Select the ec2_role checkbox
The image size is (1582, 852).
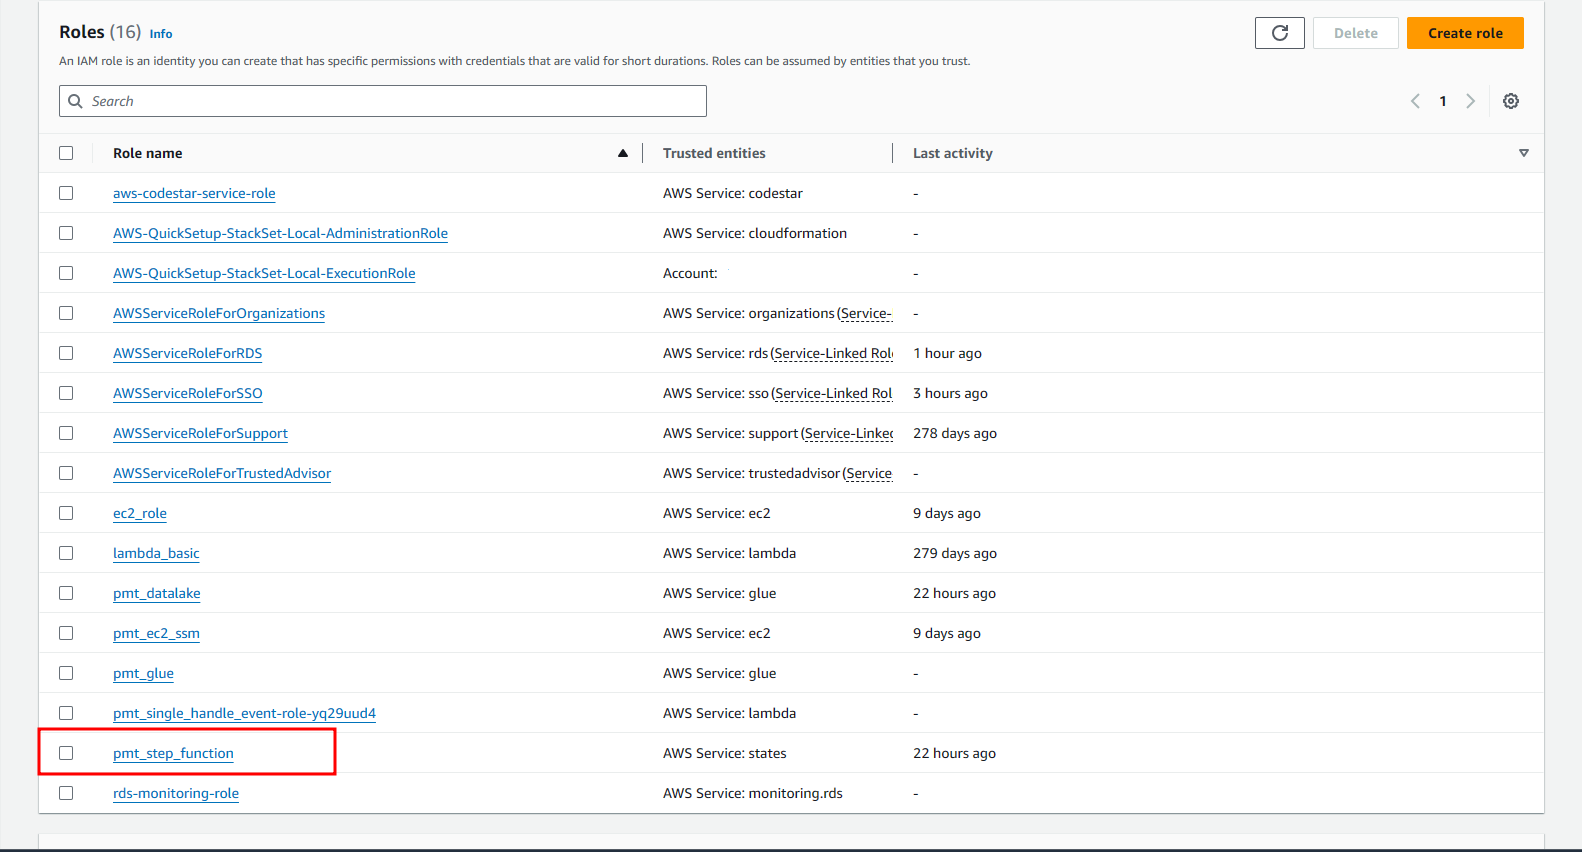(66, 513)
